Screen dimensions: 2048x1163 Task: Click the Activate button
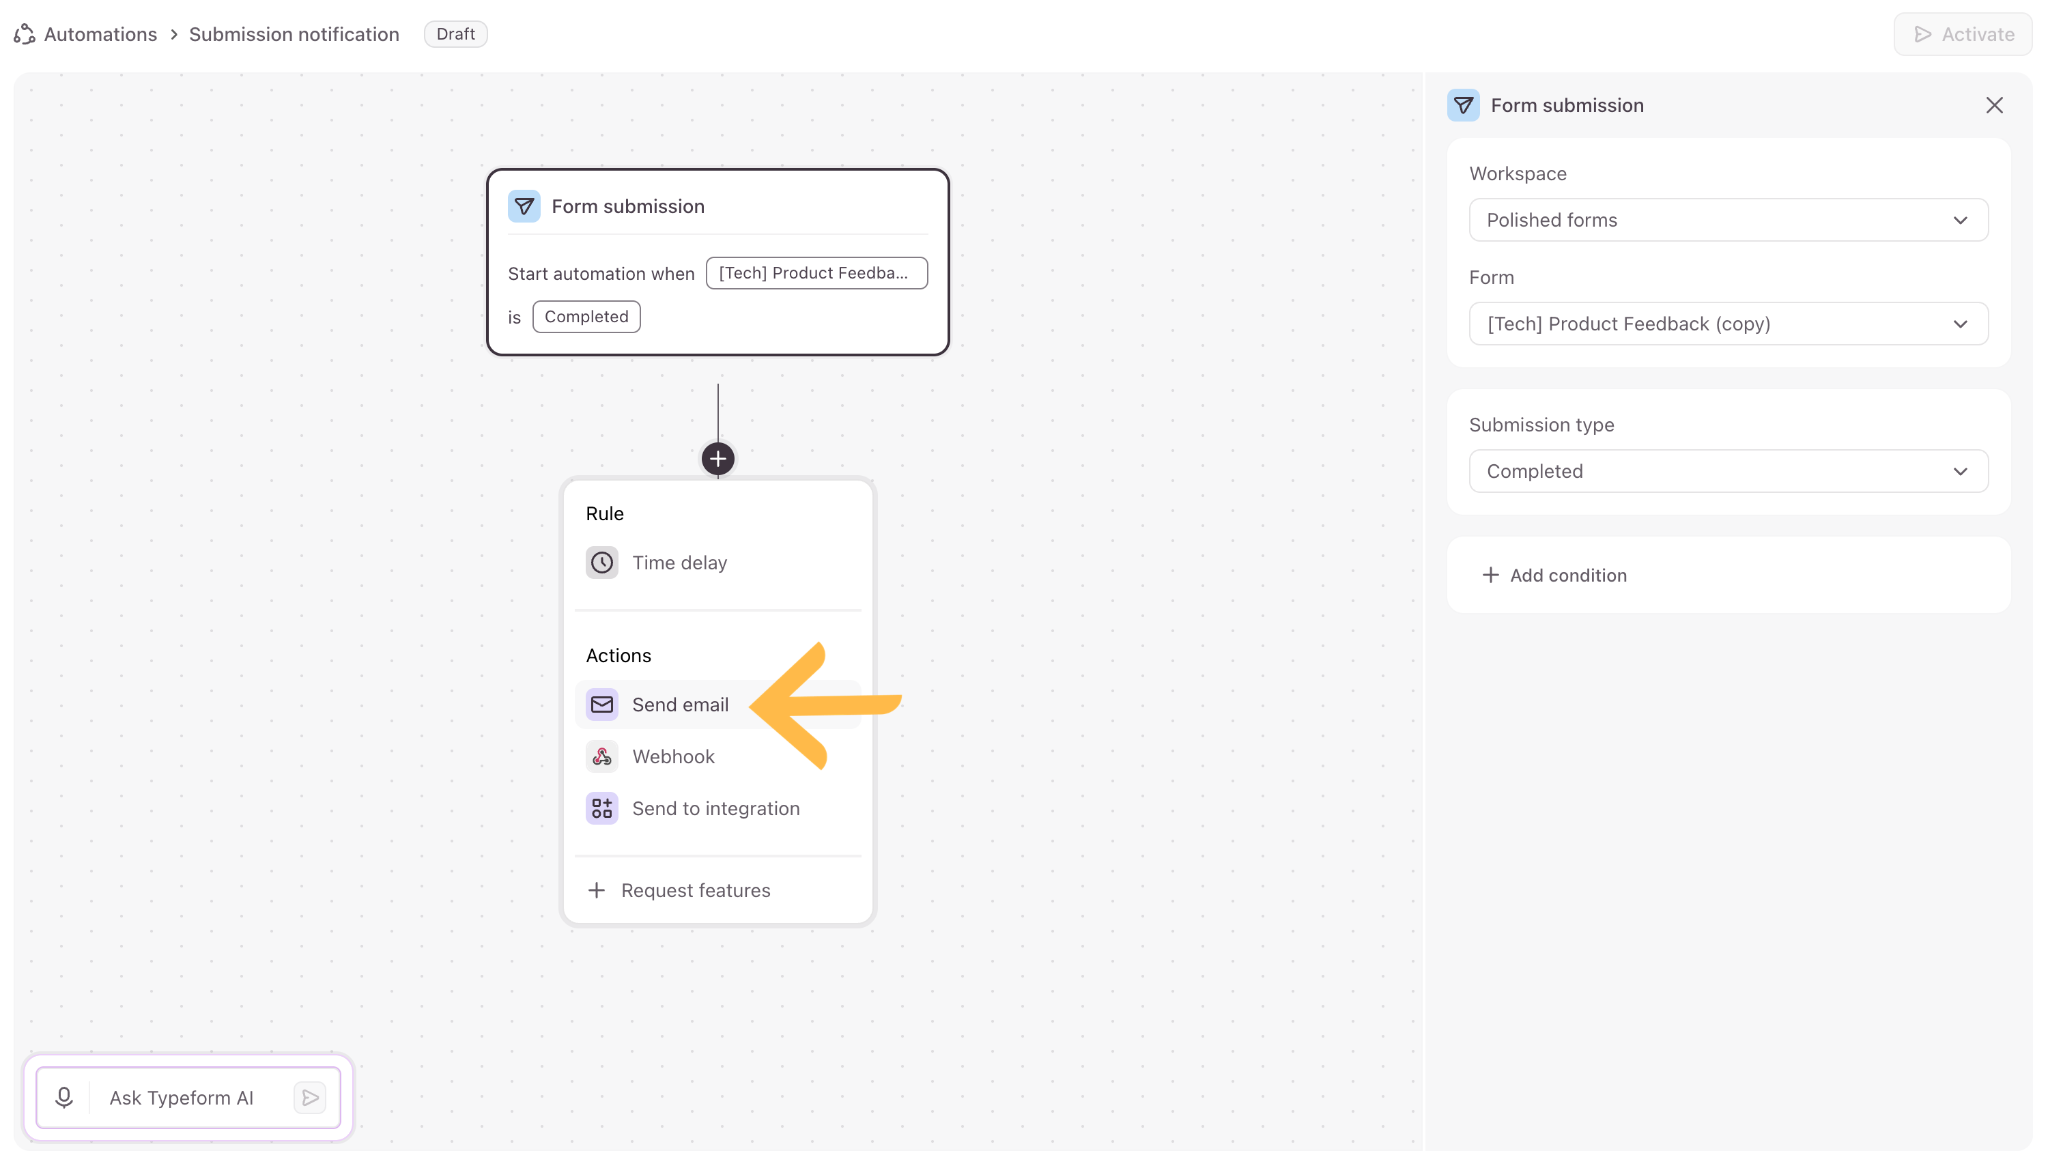coord(1963,34)
